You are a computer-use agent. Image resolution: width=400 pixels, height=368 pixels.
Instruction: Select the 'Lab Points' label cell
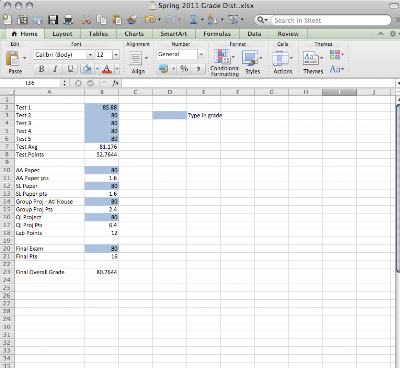(50, 233)
